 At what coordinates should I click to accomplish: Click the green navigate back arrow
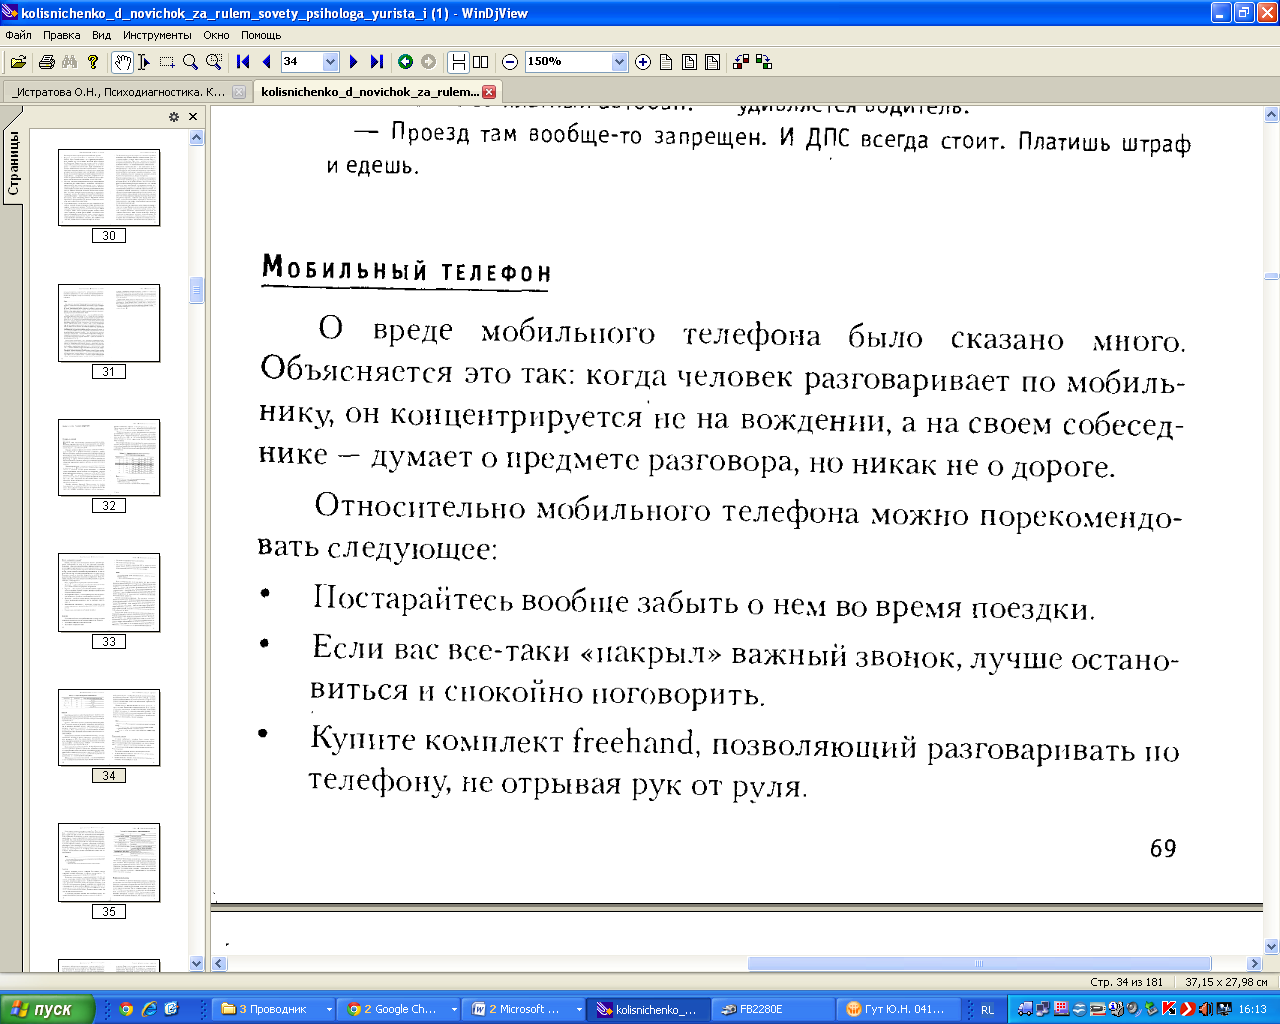tap(406, 62)
